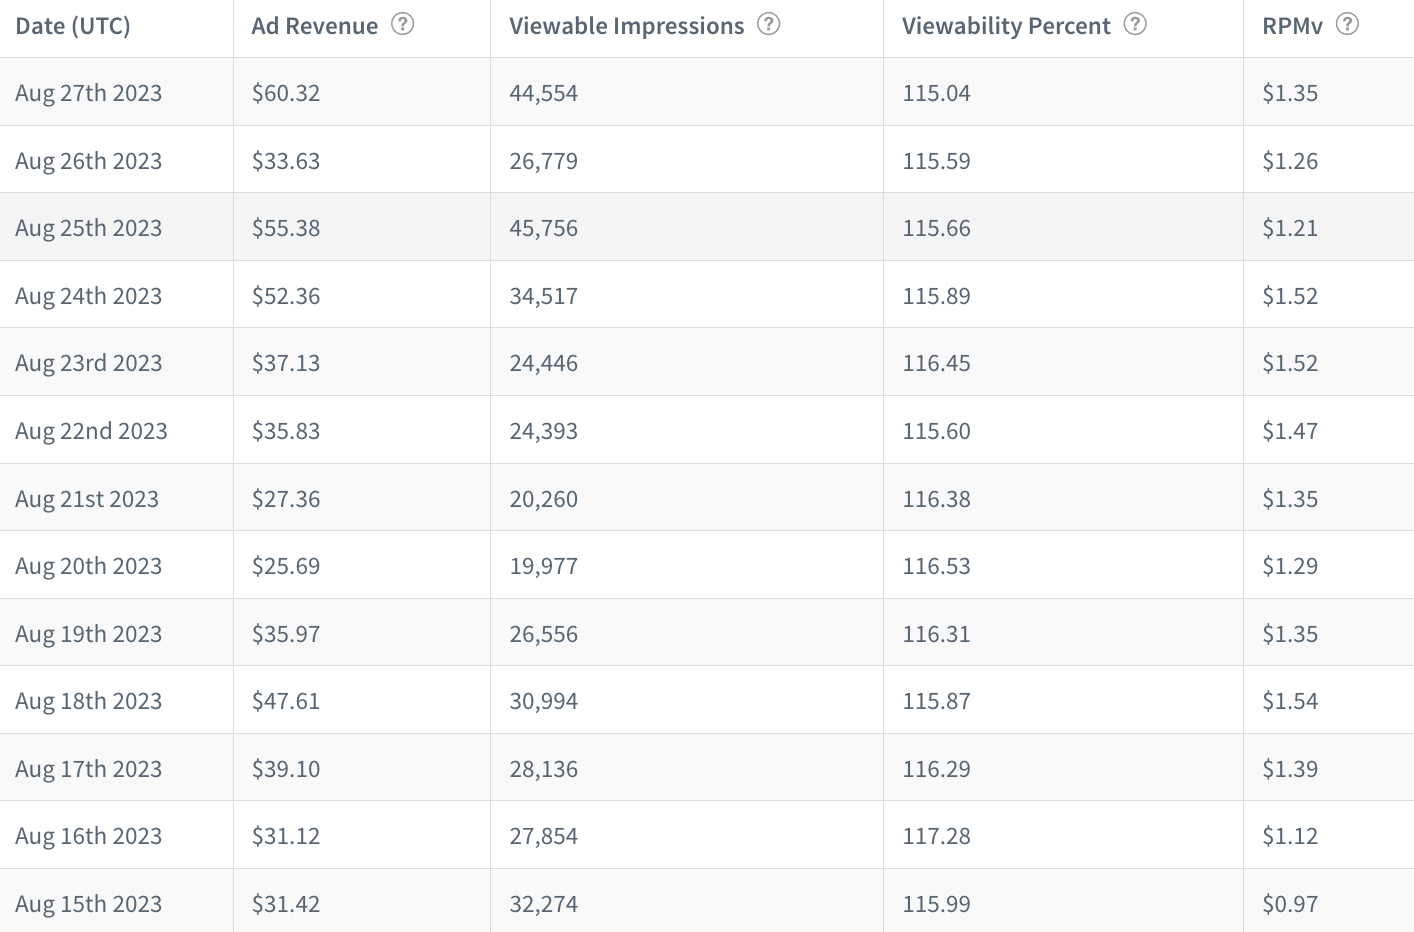Click the Ad Revenue help icon

tap(402, 24)
